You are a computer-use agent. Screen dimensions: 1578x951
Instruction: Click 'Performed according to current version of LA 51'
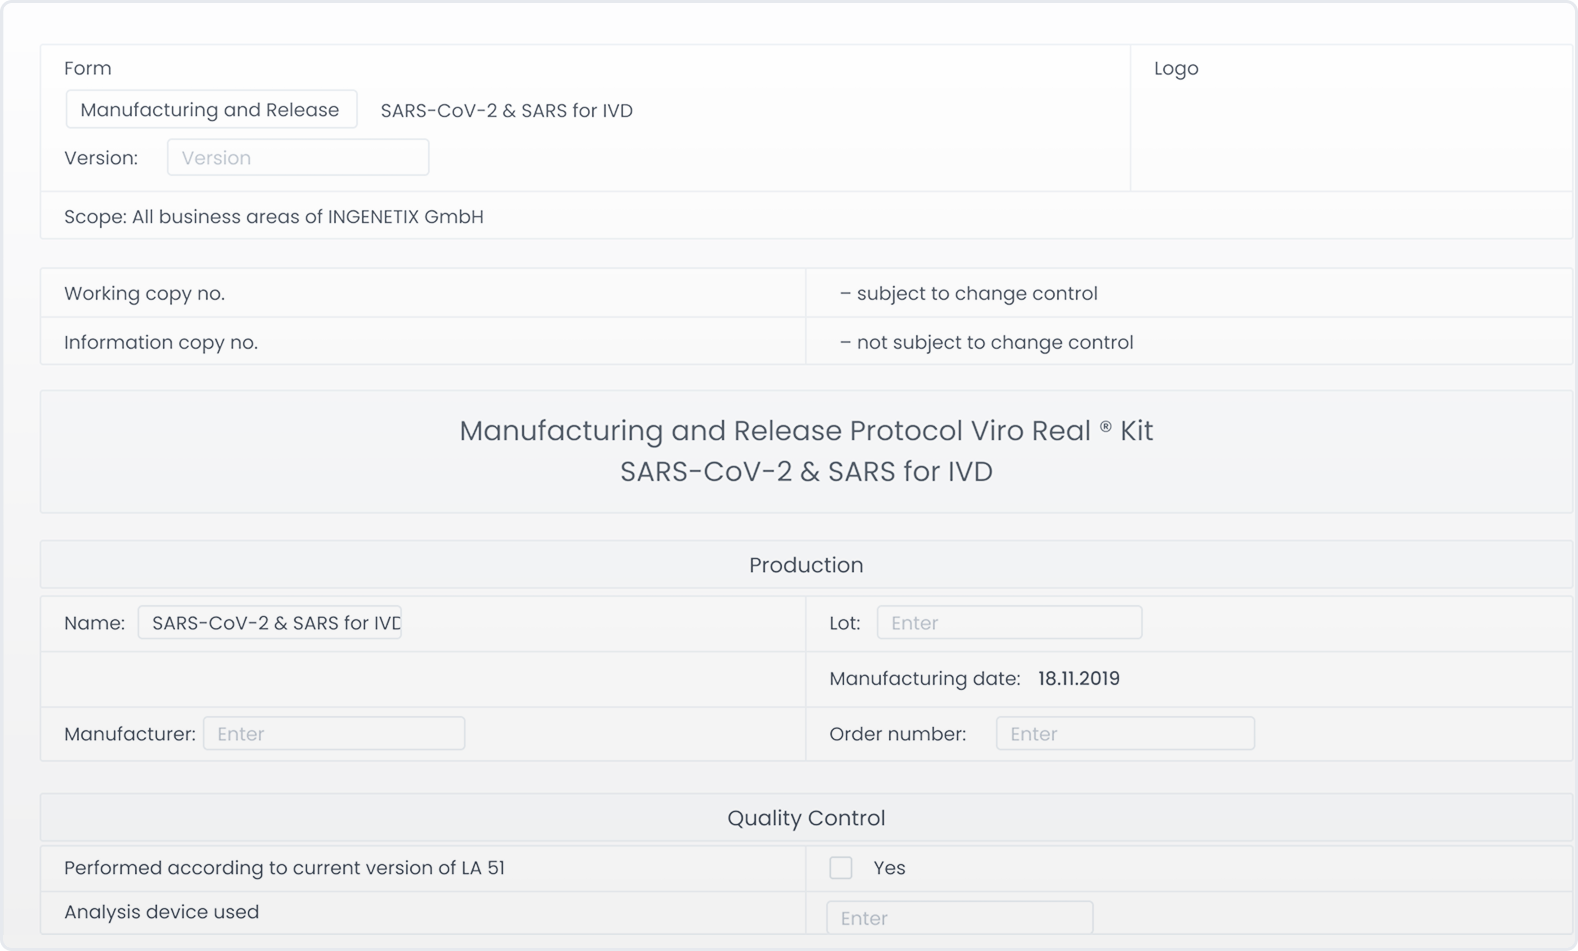click(284, 868)
